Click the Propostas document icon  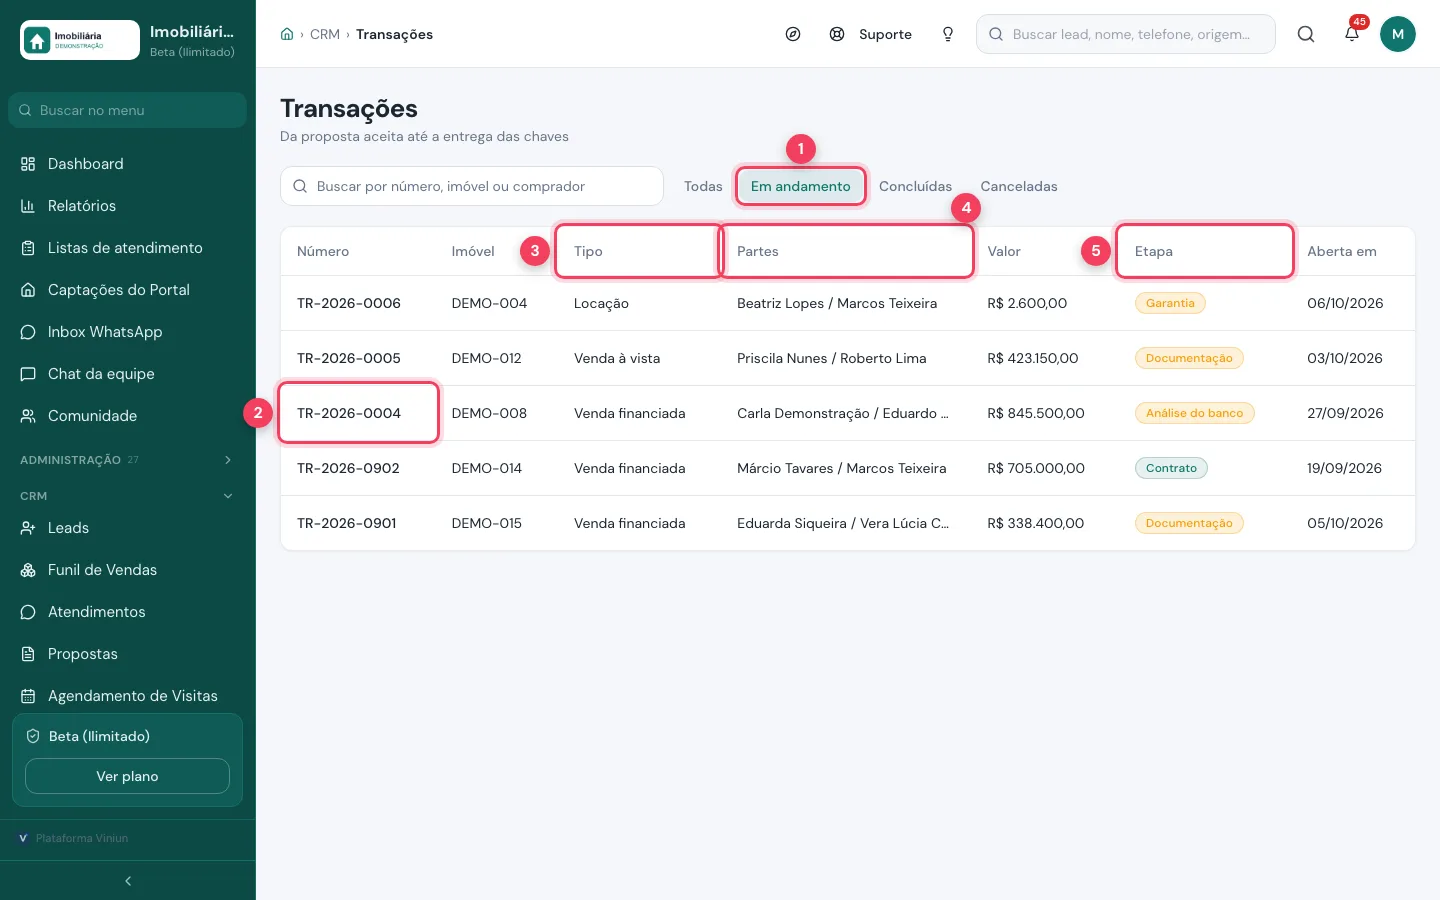click(x=28, y=654)
